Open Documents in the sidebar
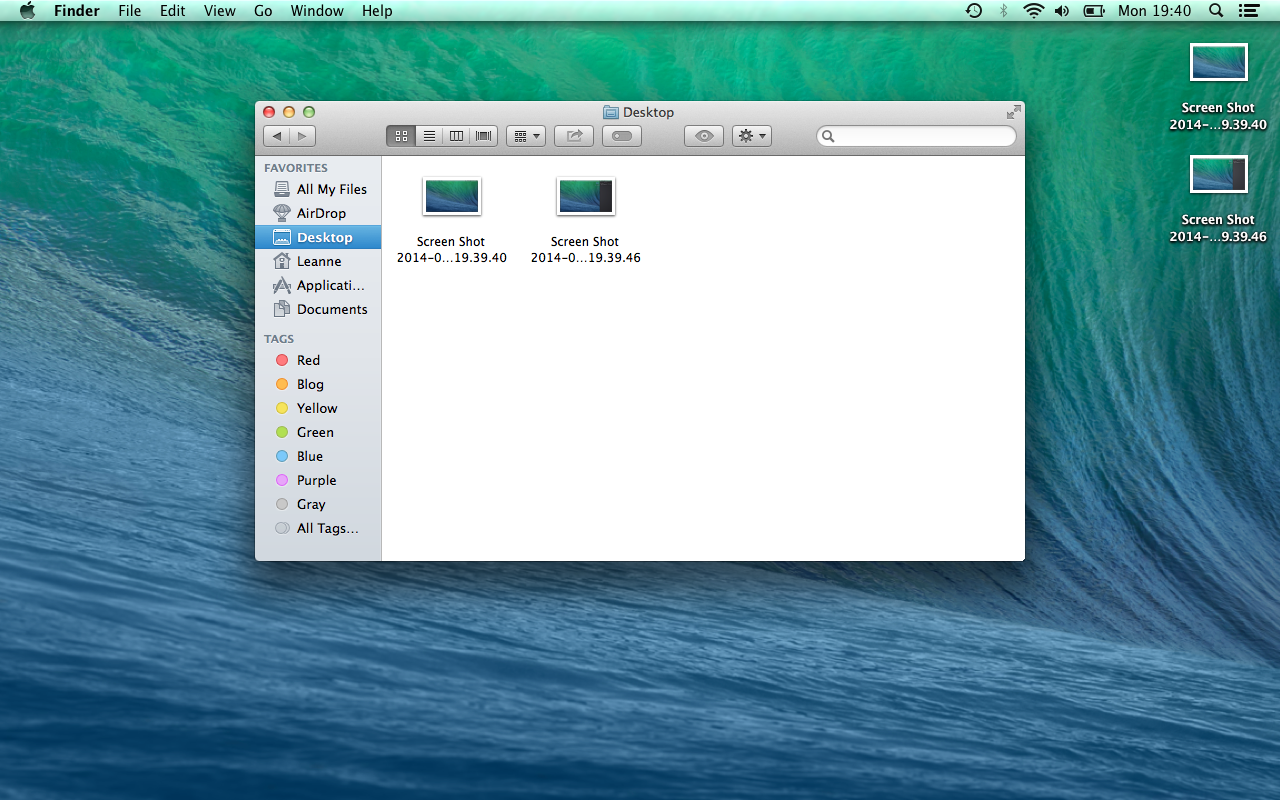Viewport: 1280px width, 800px height. 318,309
